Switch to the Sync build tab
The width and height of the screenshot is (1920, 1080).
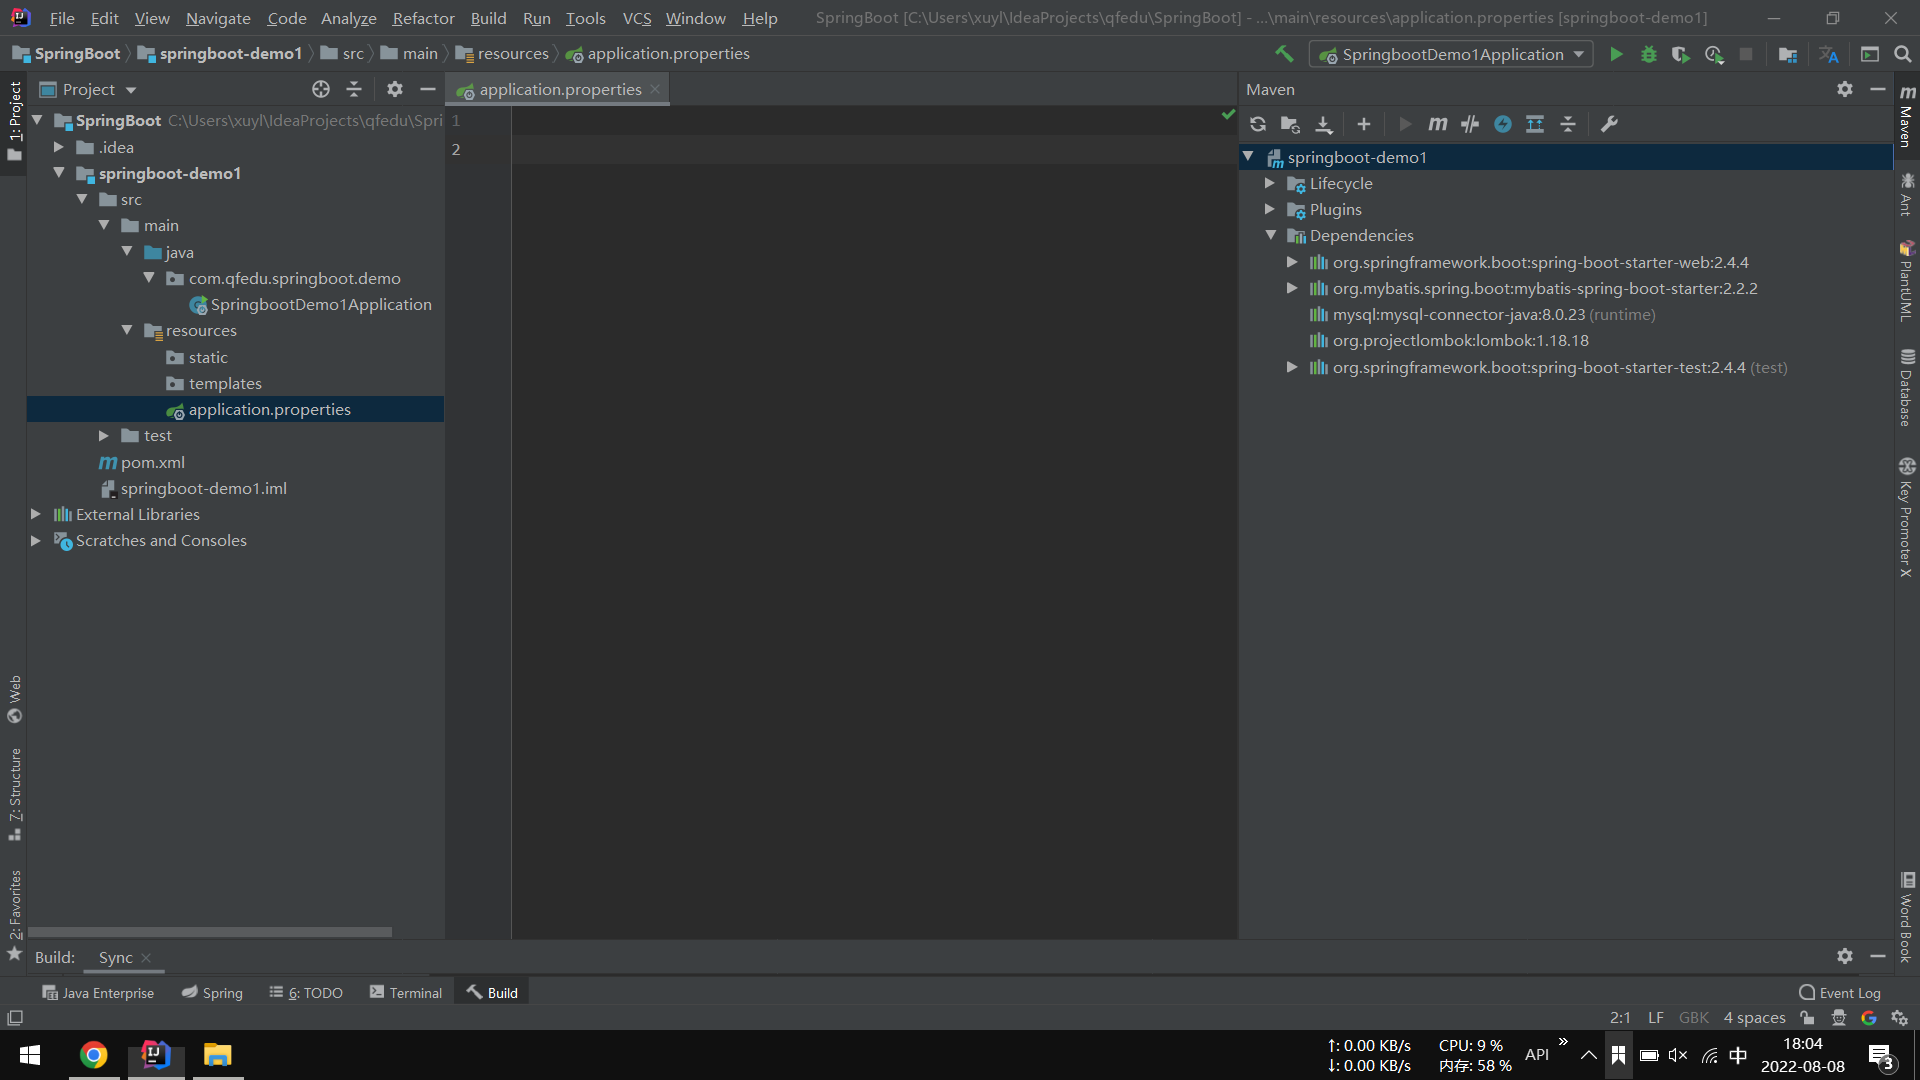[116, 957]
